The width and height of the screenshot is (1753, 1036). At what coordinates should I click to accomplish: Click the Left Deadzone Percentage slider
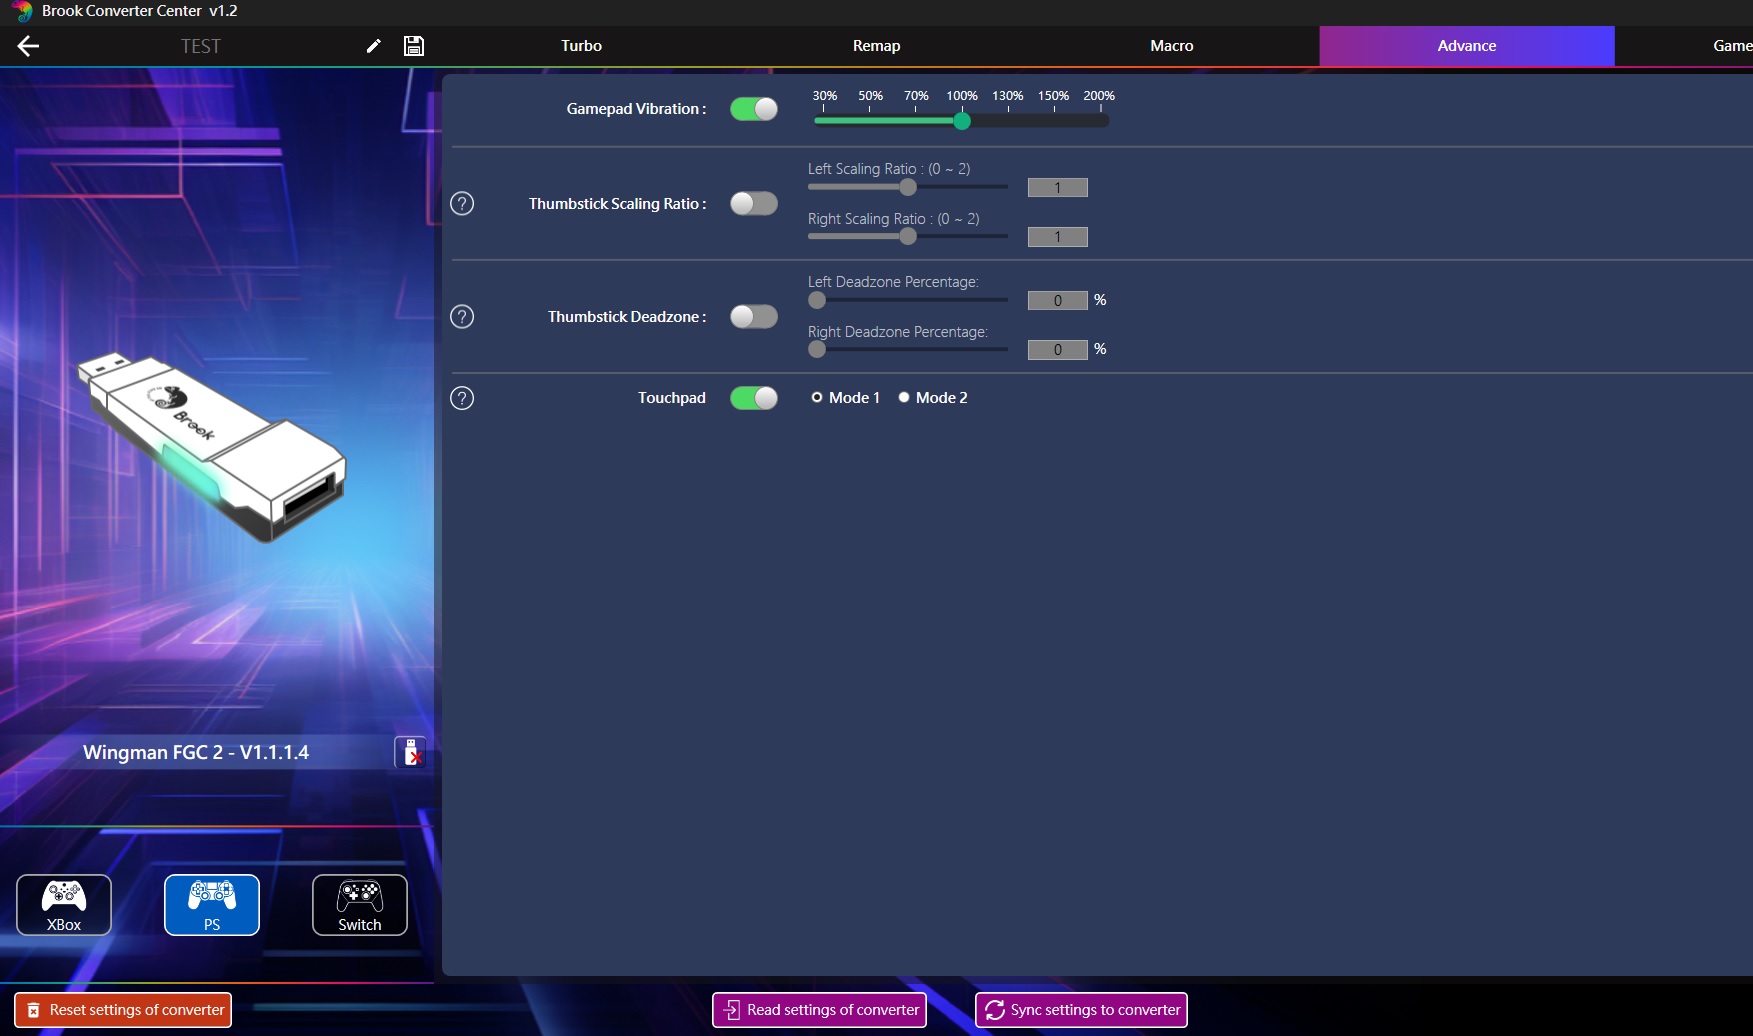pyautogui.click(x=908, y=300)
